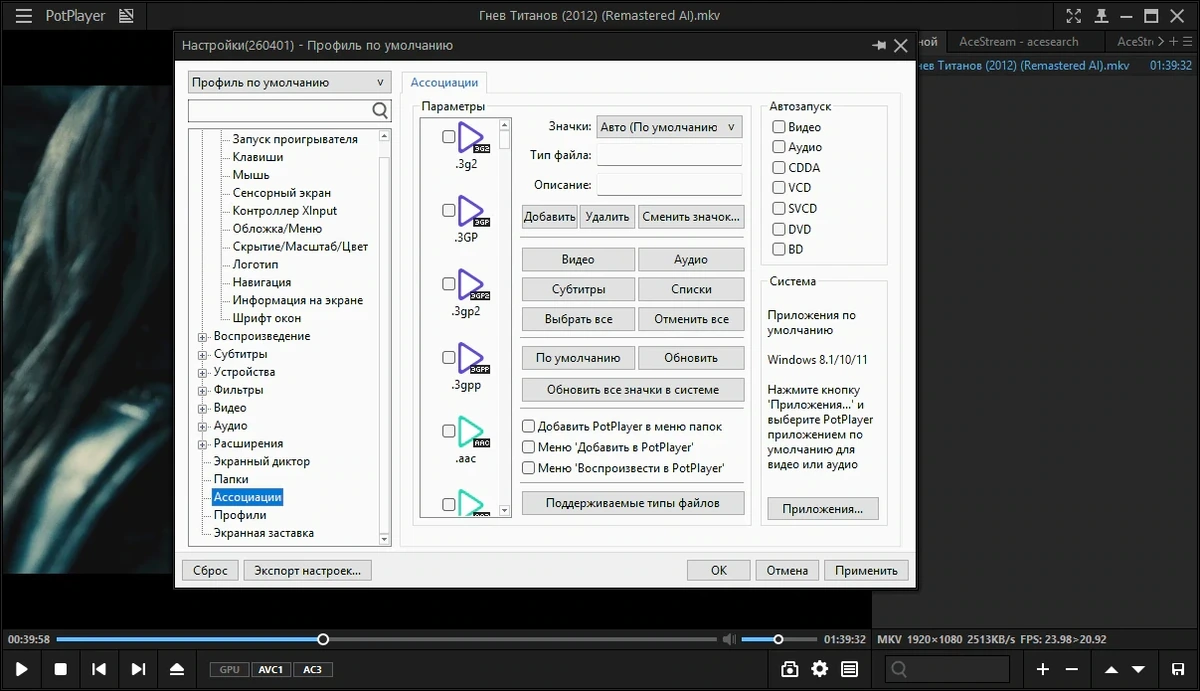Click the pin icon in settings dialog title
This screenshot has height=691, width=1200.
879,46
